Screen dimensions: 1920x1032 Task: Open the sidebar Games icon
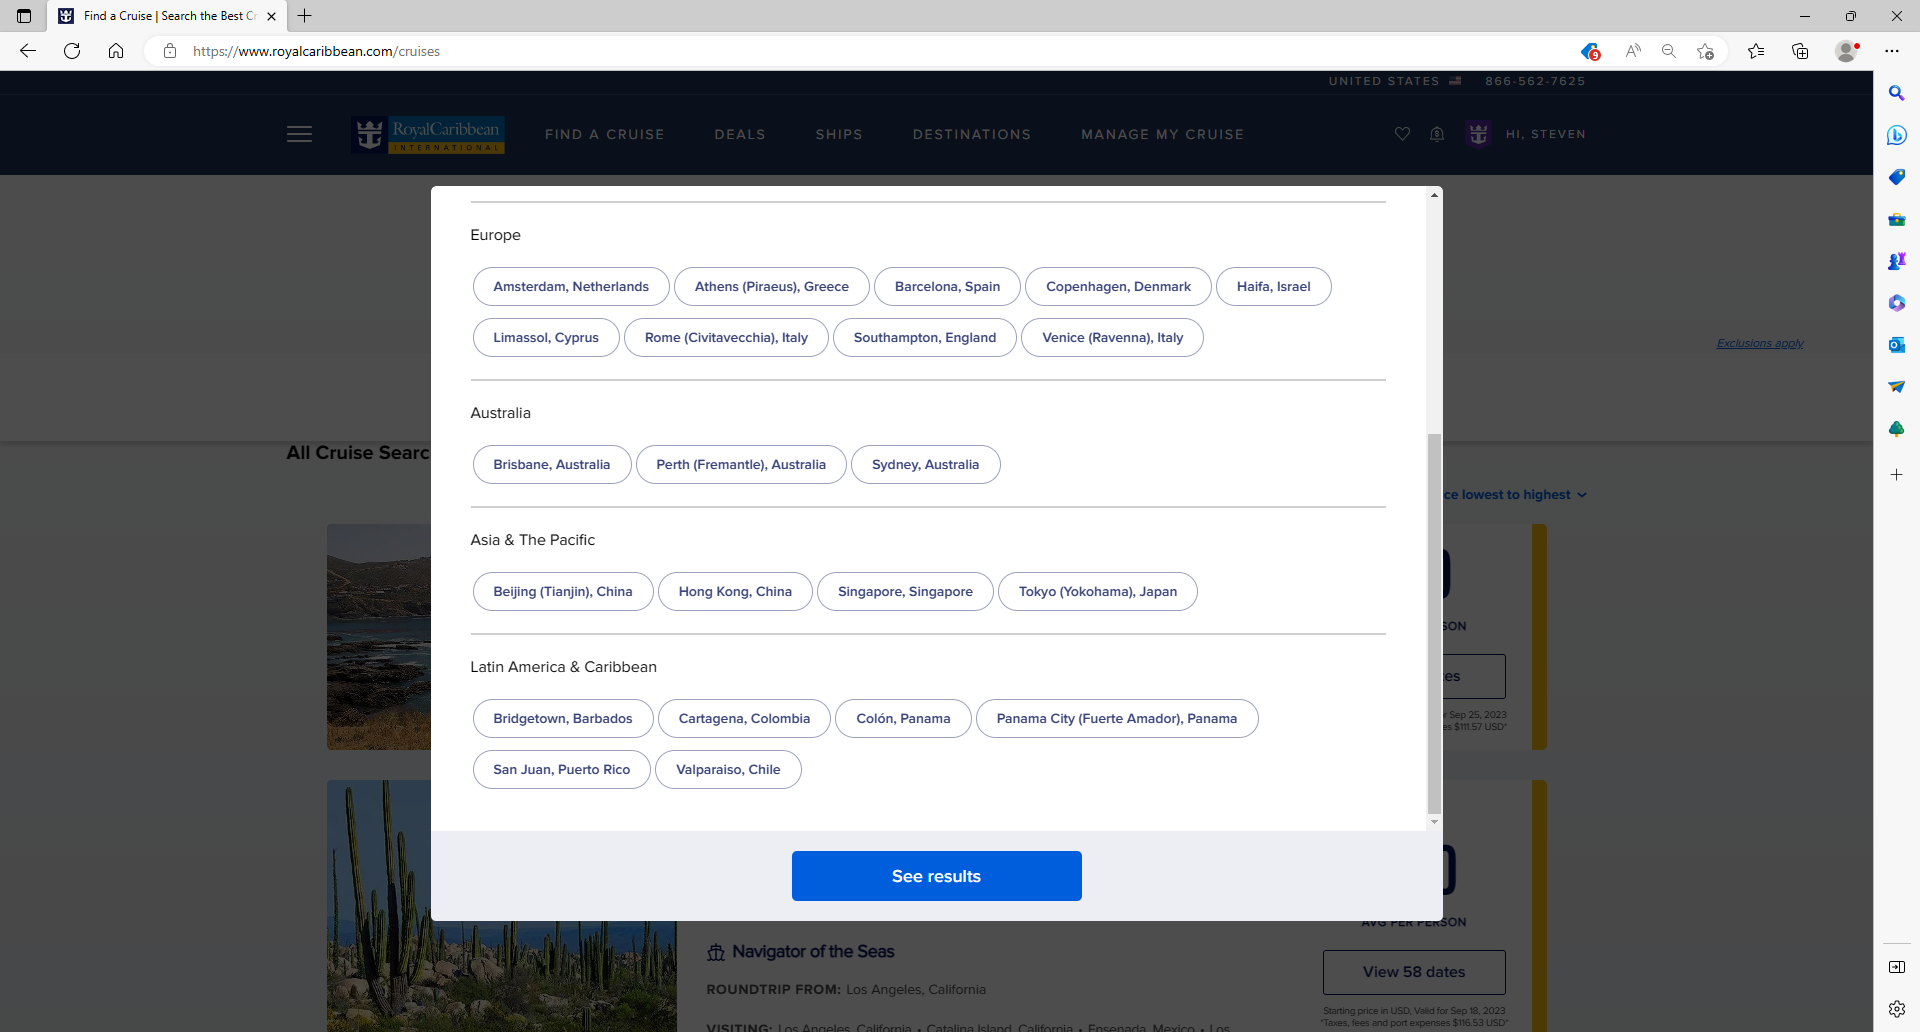point(1896,261)
